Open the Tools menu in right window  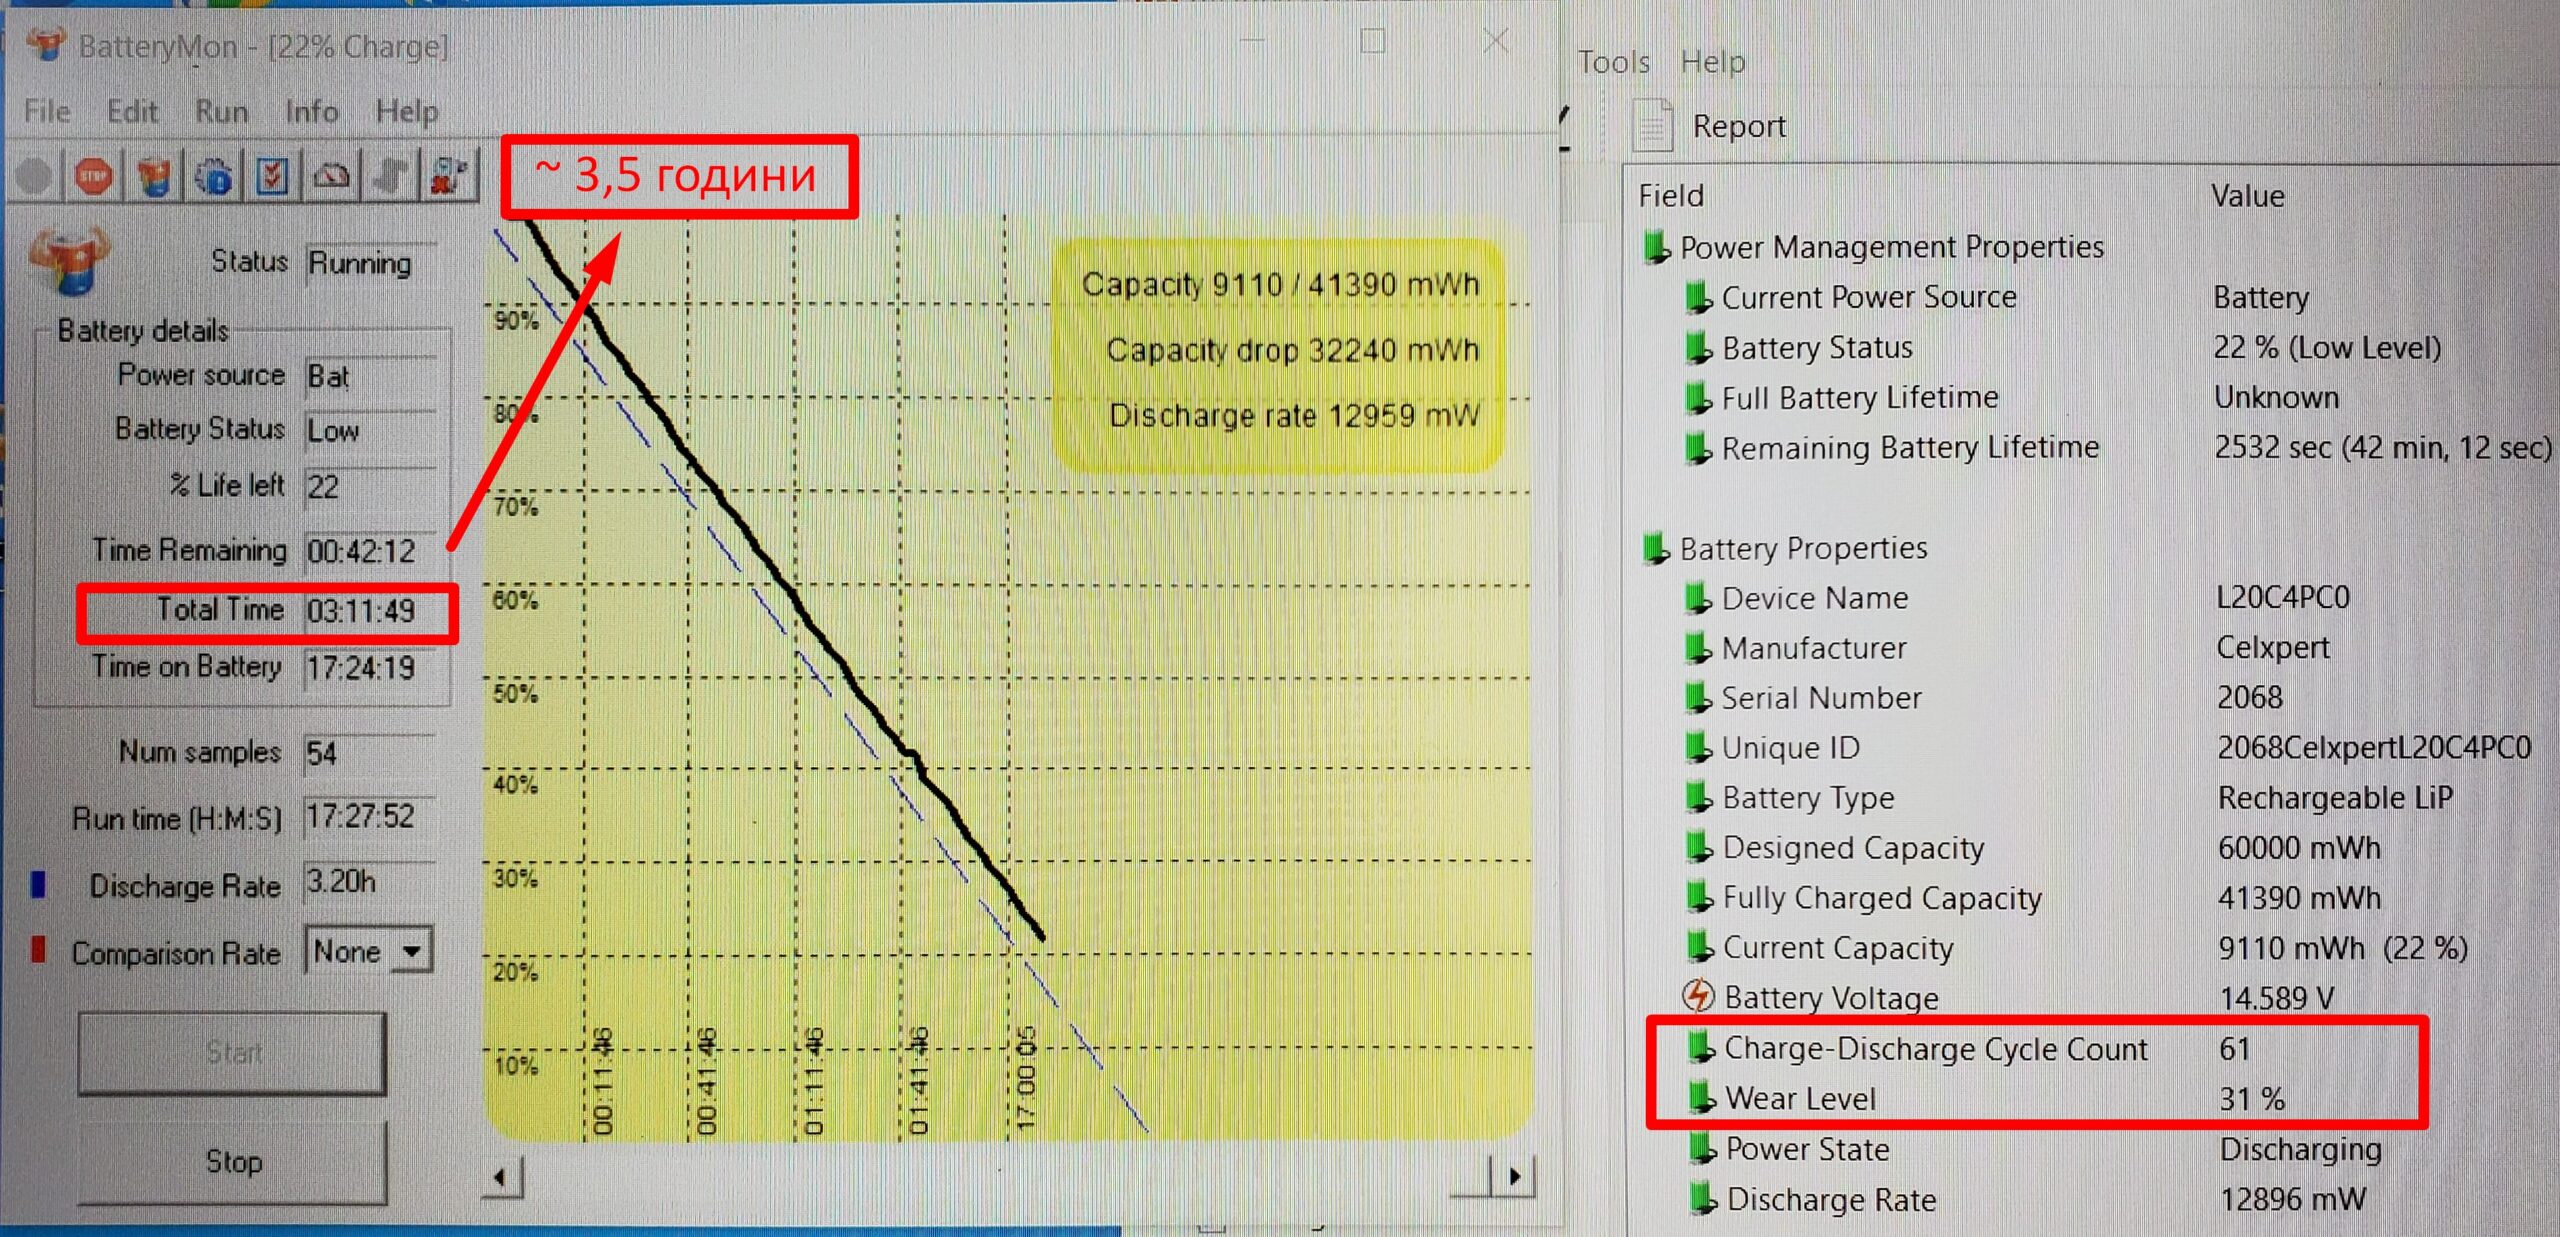tap(1613, 62)
